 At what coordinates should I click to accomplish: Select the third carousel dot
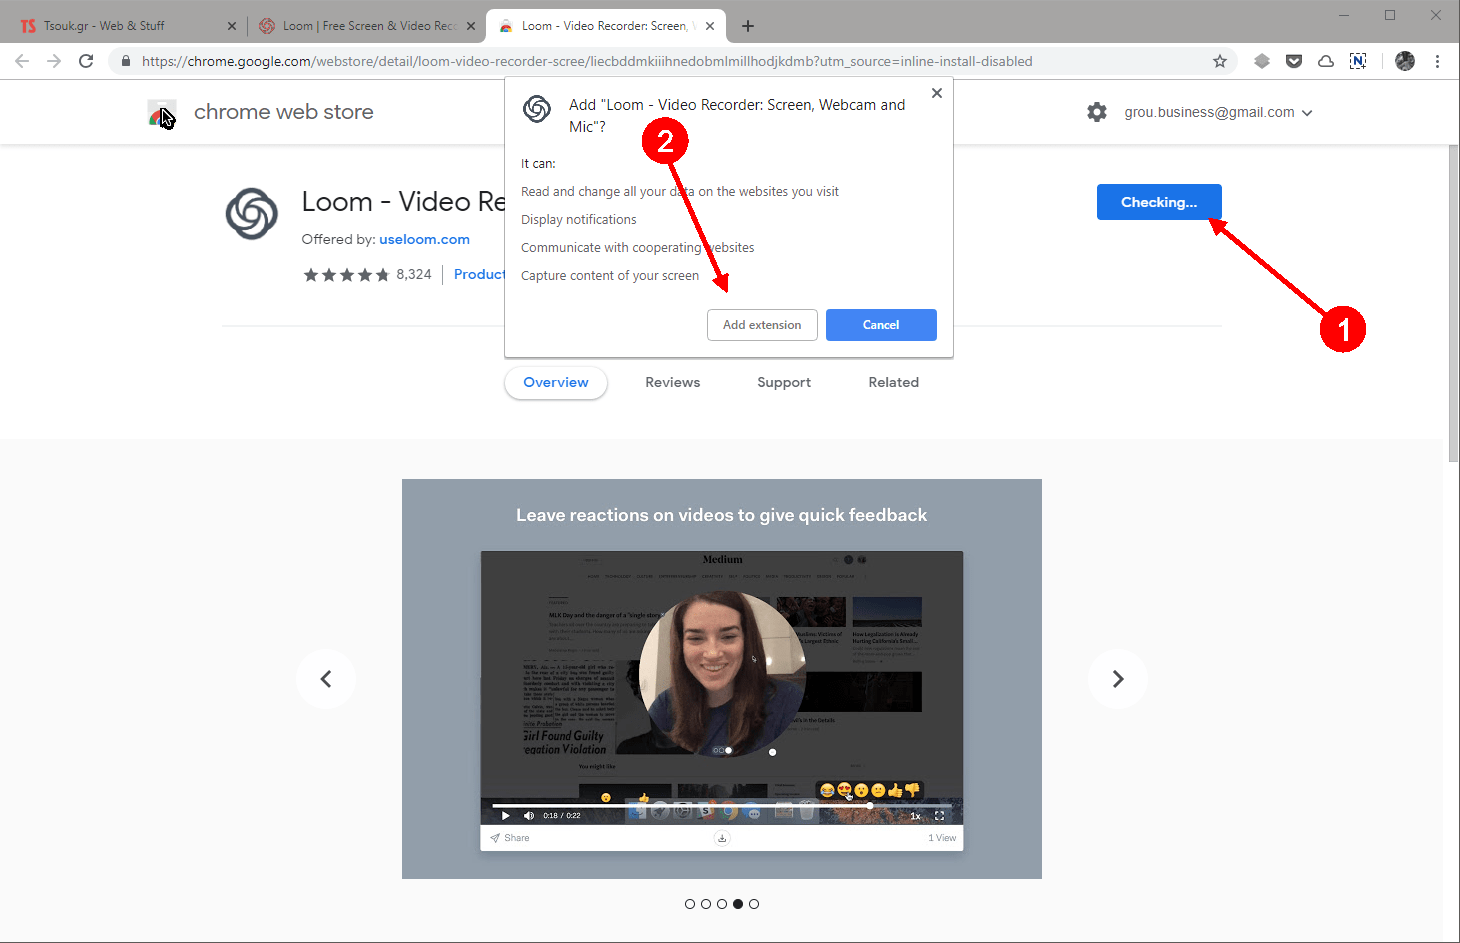click(722, 904)
